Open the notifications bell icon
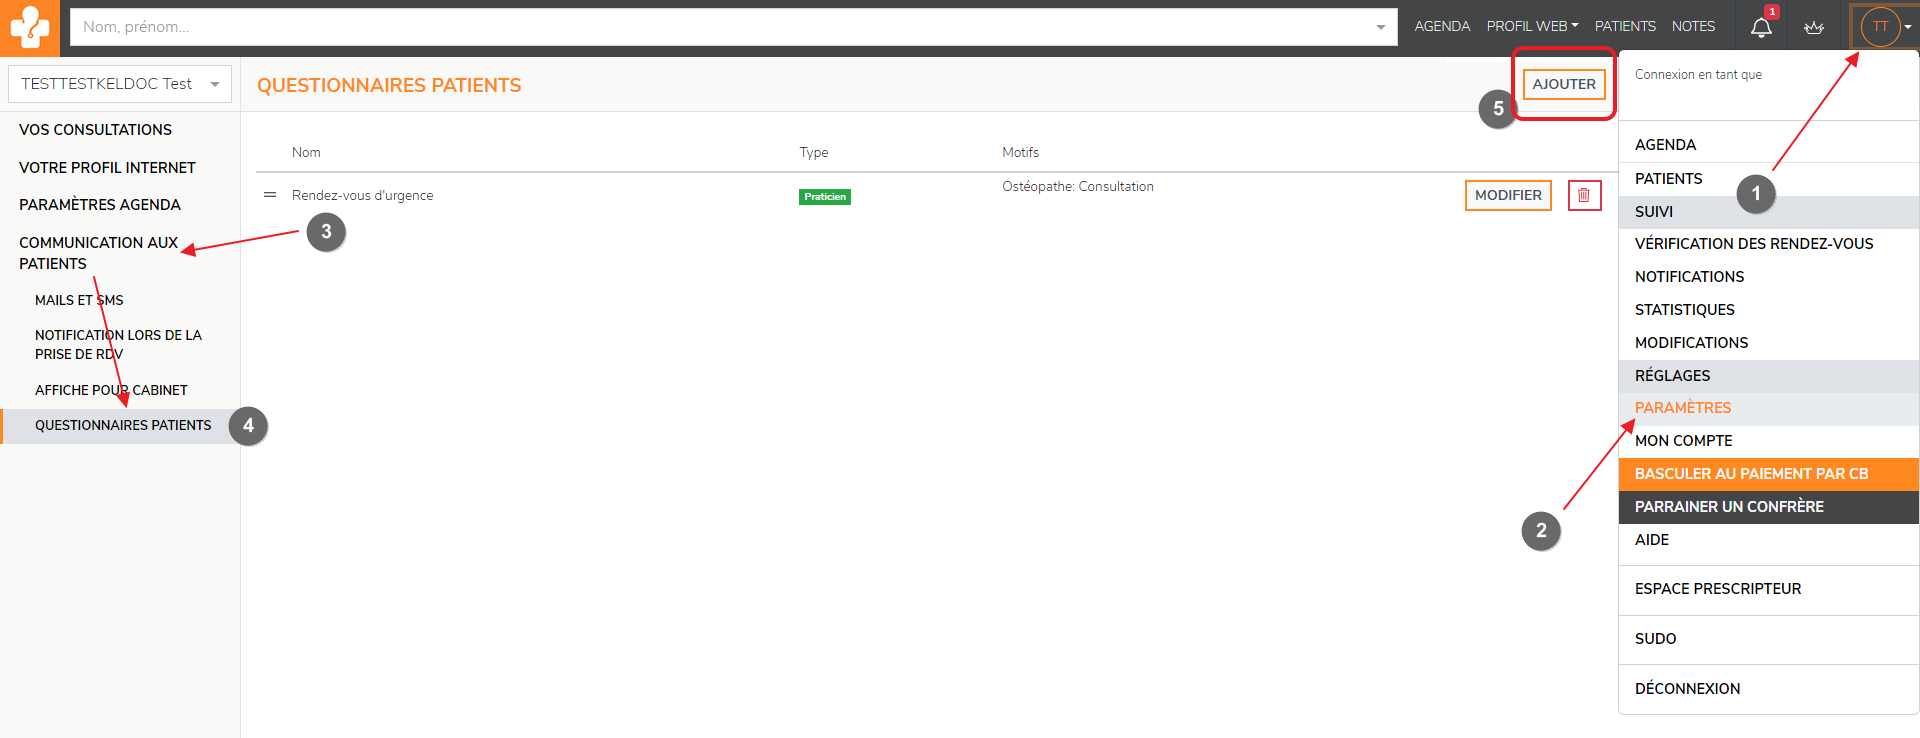The height and width of the screenshot is (738, 1920). tap(1761, 27)
